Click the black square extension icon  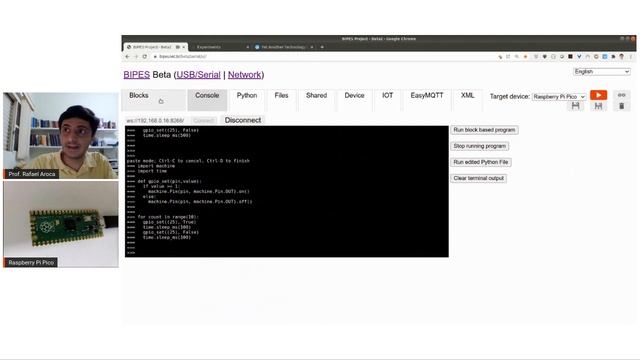(x=570, y=57)
